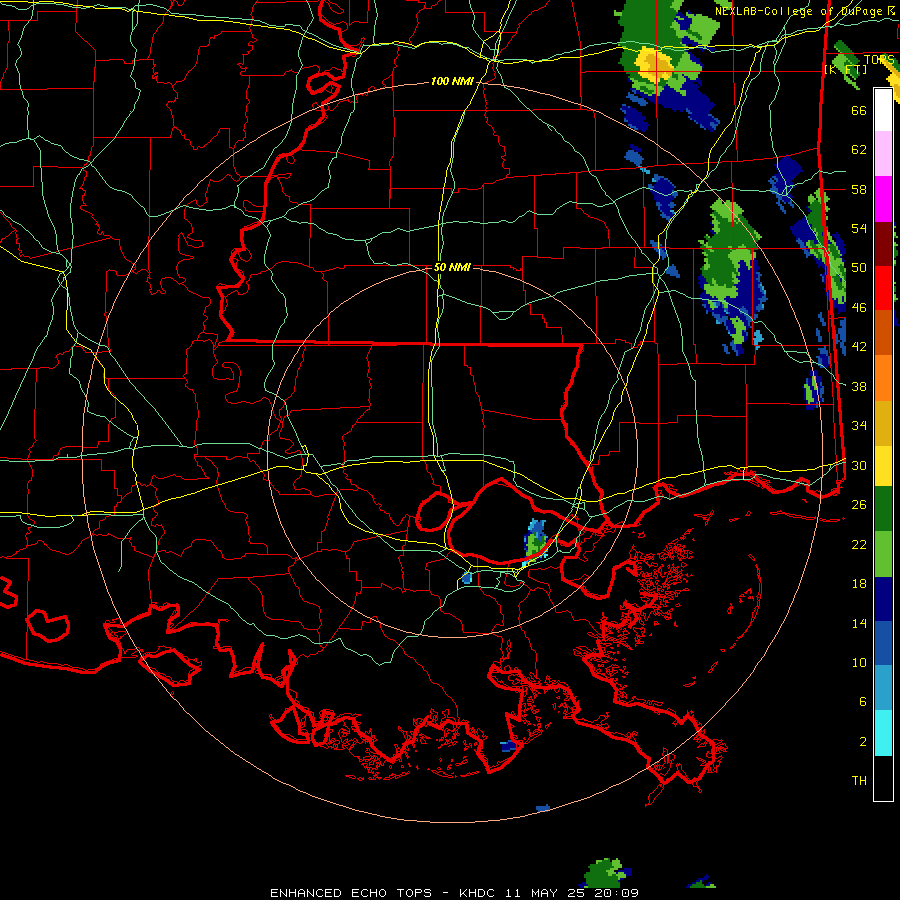The height and width of the screenshot is (900, 900).
Task: Click the legend value '14'
Action: tap(859, 623)
